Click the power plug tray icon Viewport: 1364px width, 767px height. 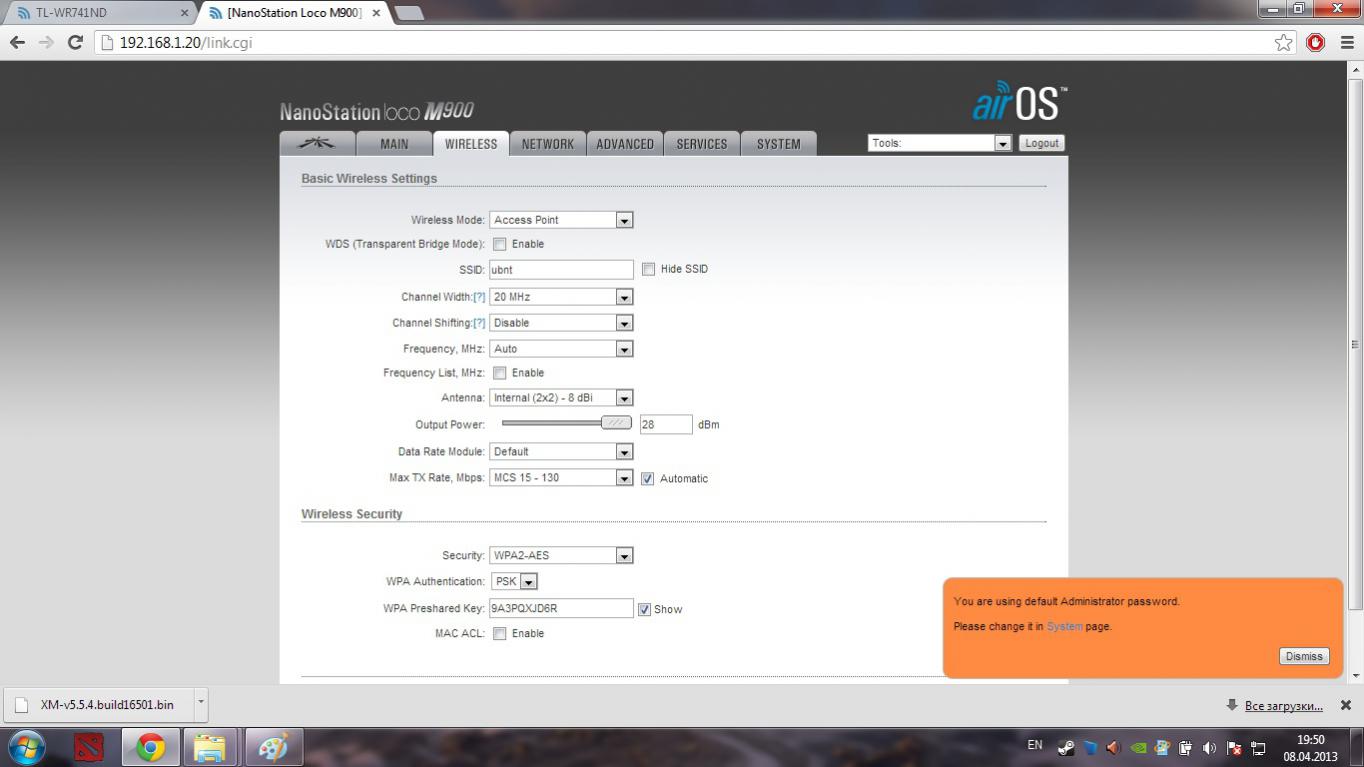coord(1186,747)
